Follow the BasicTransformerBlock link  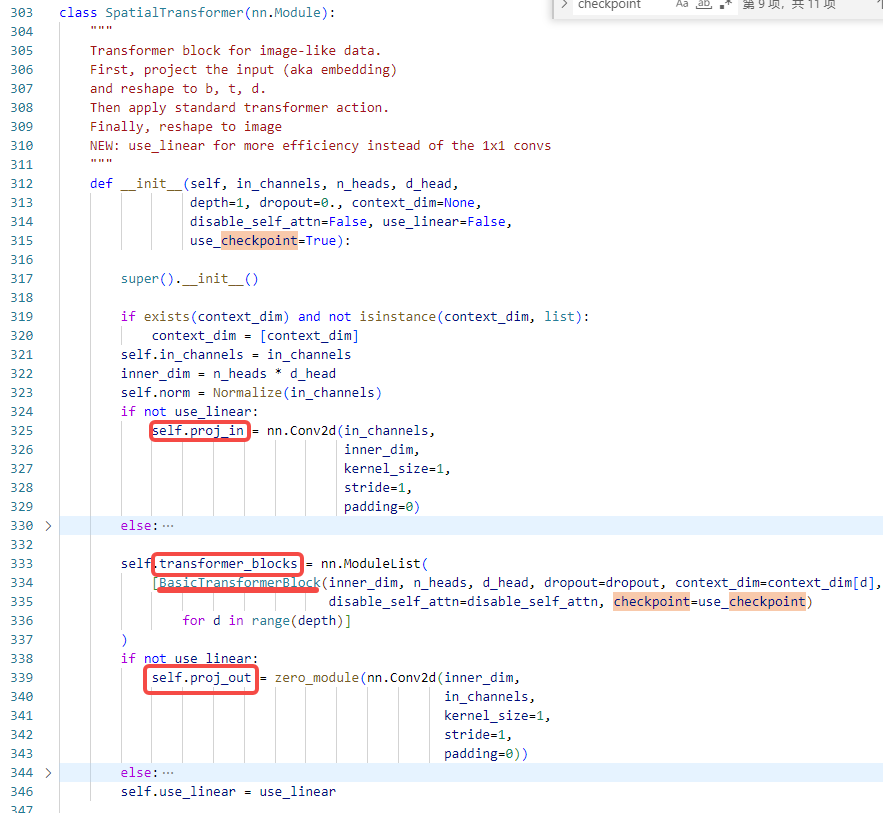coord(239,583)
